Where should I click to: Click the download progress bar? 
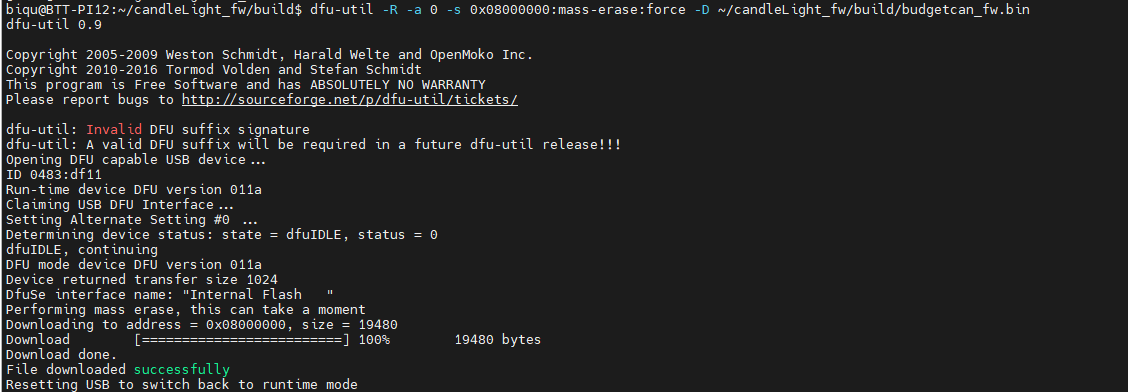tap(242, 339)
